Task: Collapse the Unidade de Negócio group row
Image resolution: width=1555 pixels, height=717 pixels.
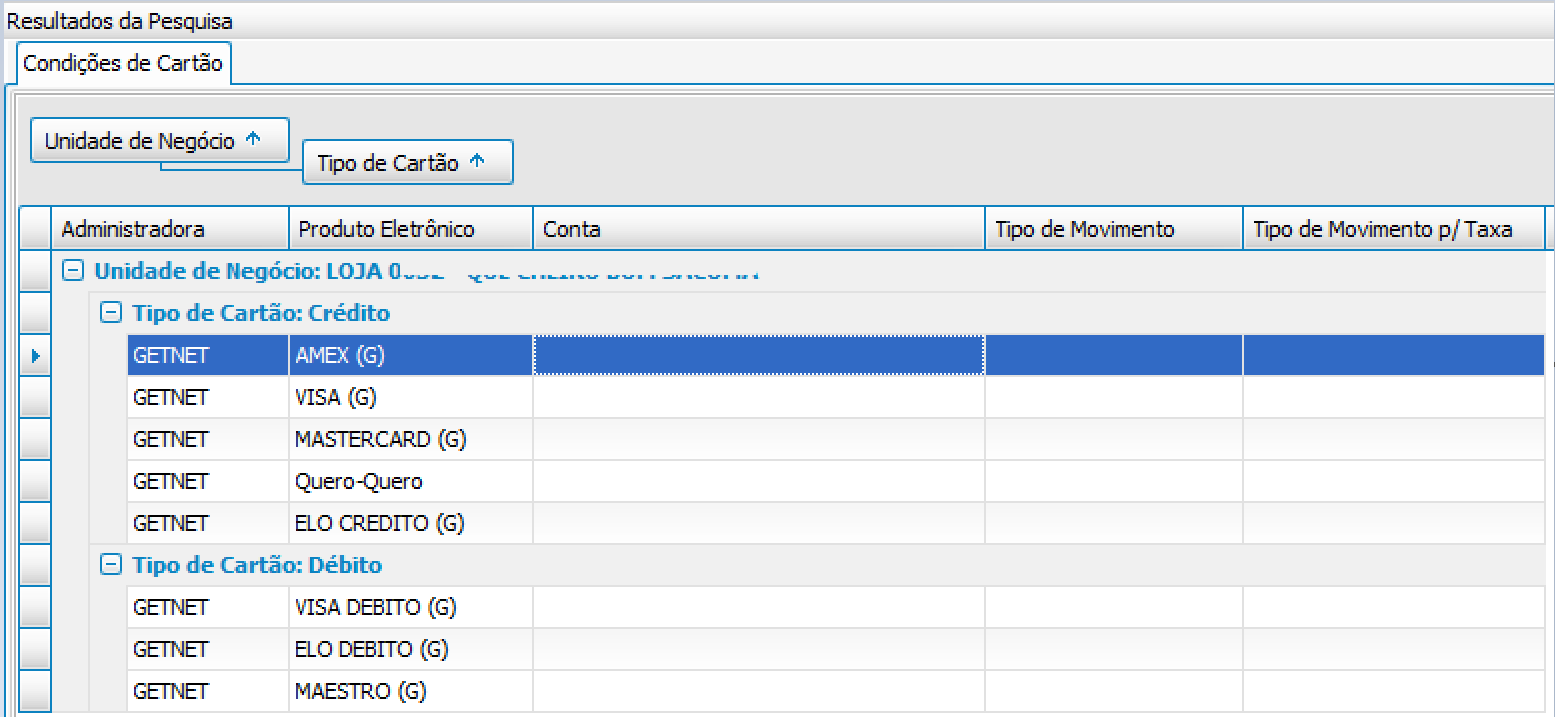Action: (72, 271)
